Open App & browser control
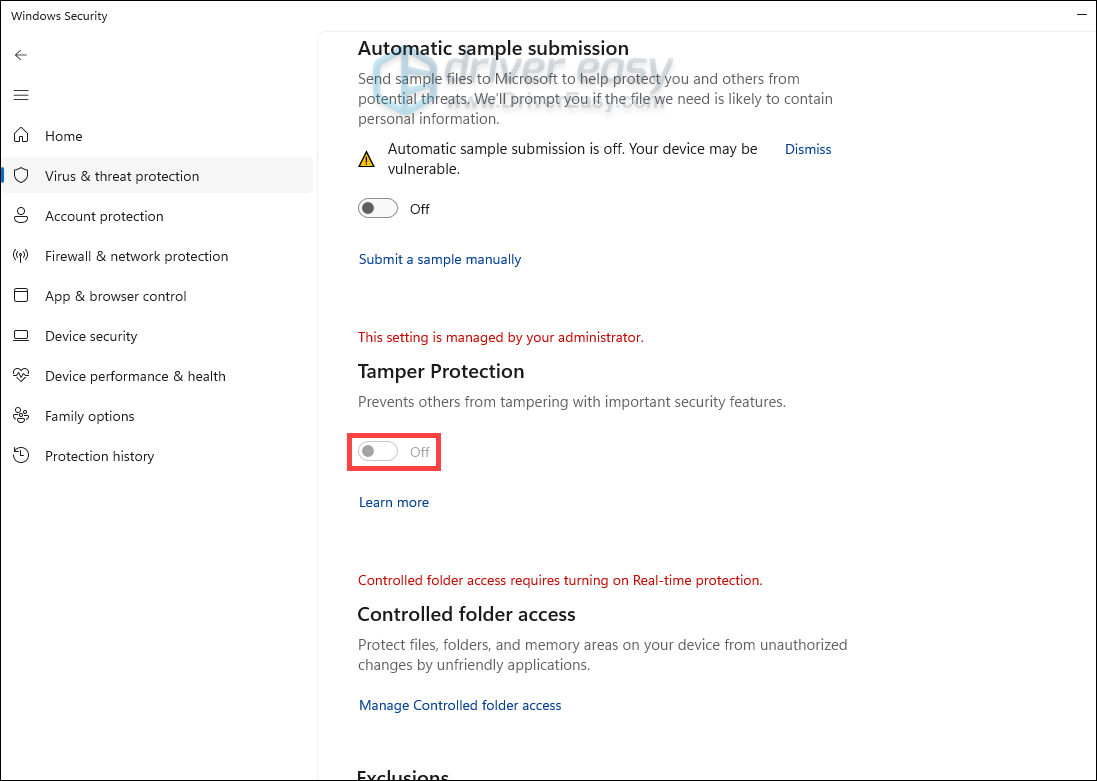Viewport: 1097px width, 781px height. [157, 295]
